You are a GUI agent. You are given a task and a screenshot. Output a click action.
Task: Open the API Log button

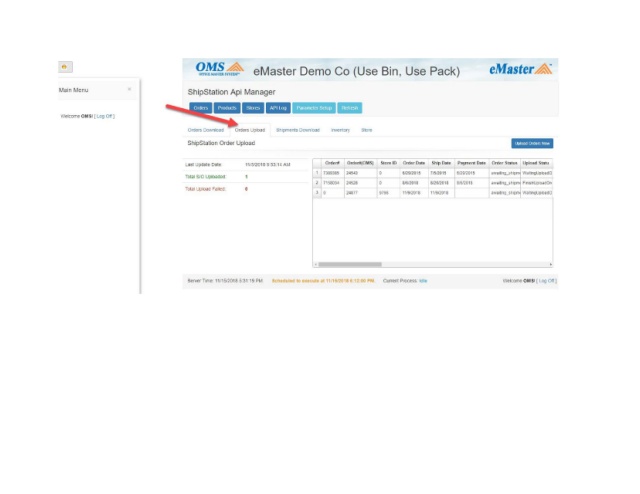click(279, 108)
